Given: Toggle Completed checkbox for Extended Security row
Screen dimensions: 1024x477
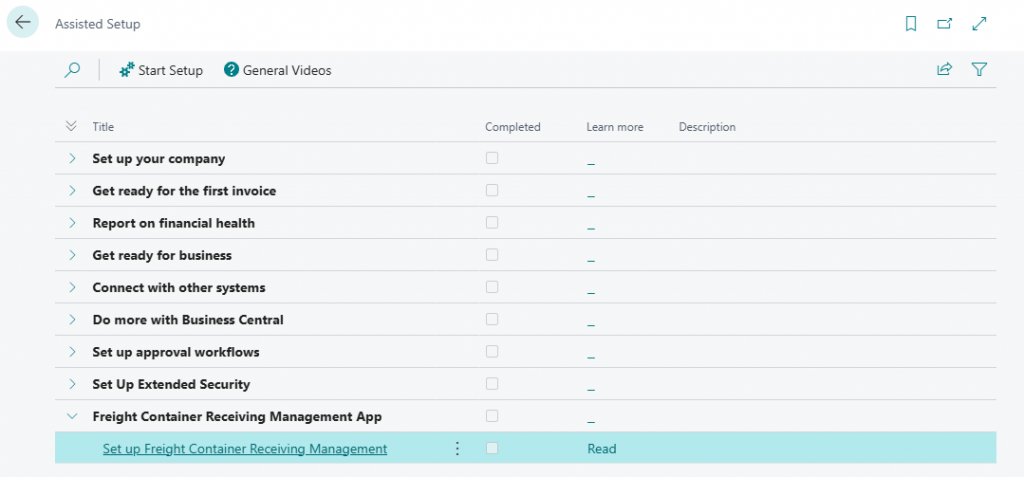Looking at the screenshot, I should (x=492, y=384).
